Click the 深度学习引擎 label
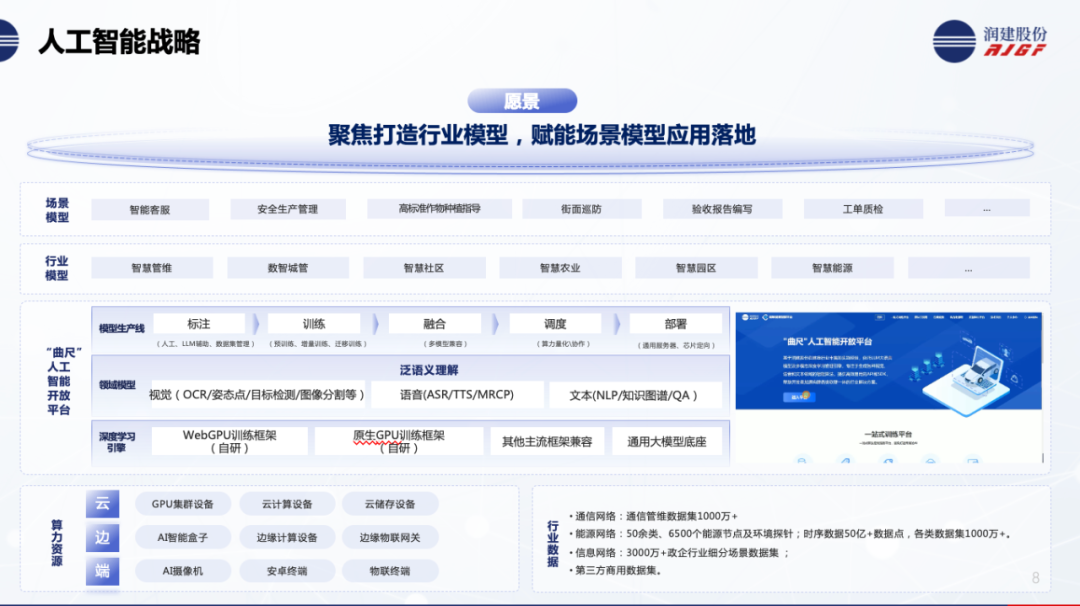The image size is (1080, 606). coord(117,442)
